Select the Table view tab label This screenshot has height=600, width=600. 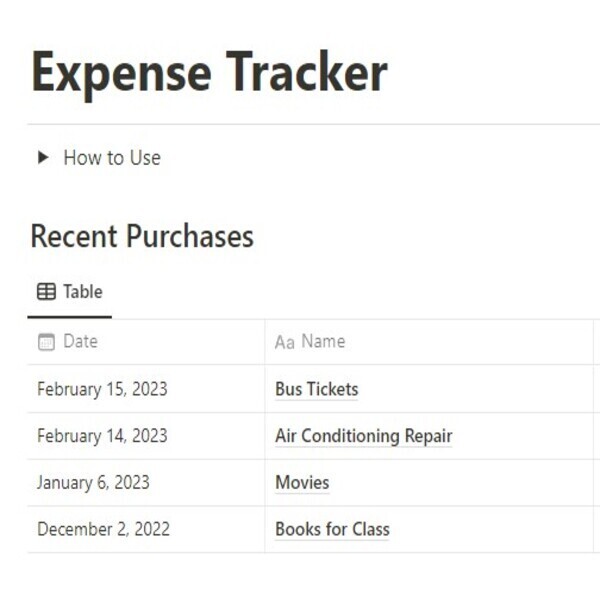click(x=82, y=292)
